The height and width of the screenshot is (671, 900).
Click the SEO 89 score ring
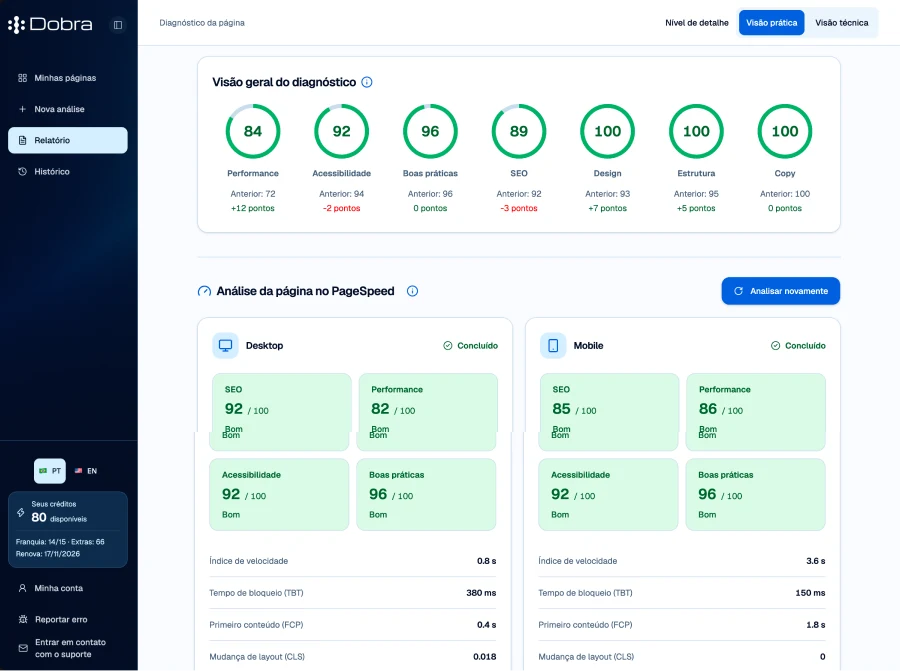519,131
